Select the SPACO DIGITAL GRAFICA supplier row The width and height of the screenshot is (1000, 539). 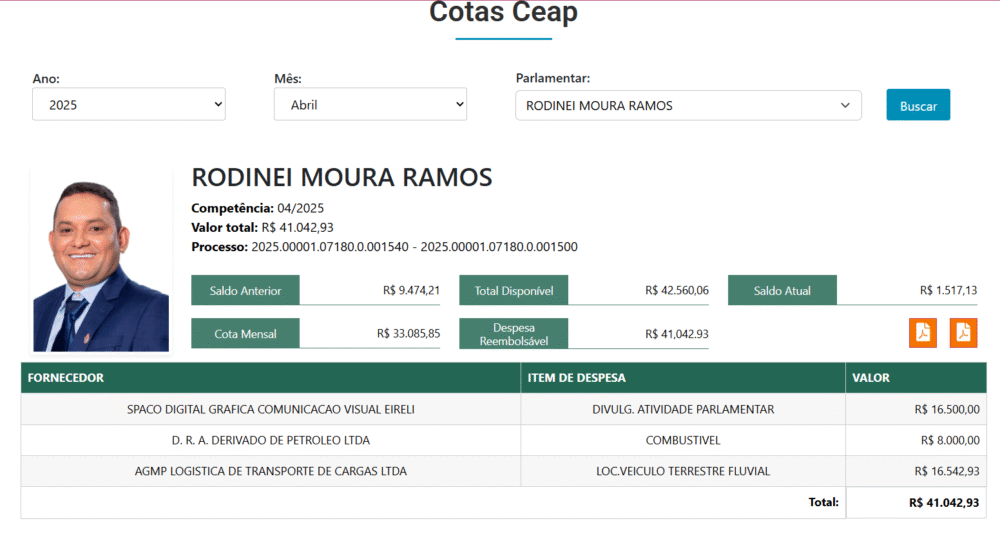270,409
